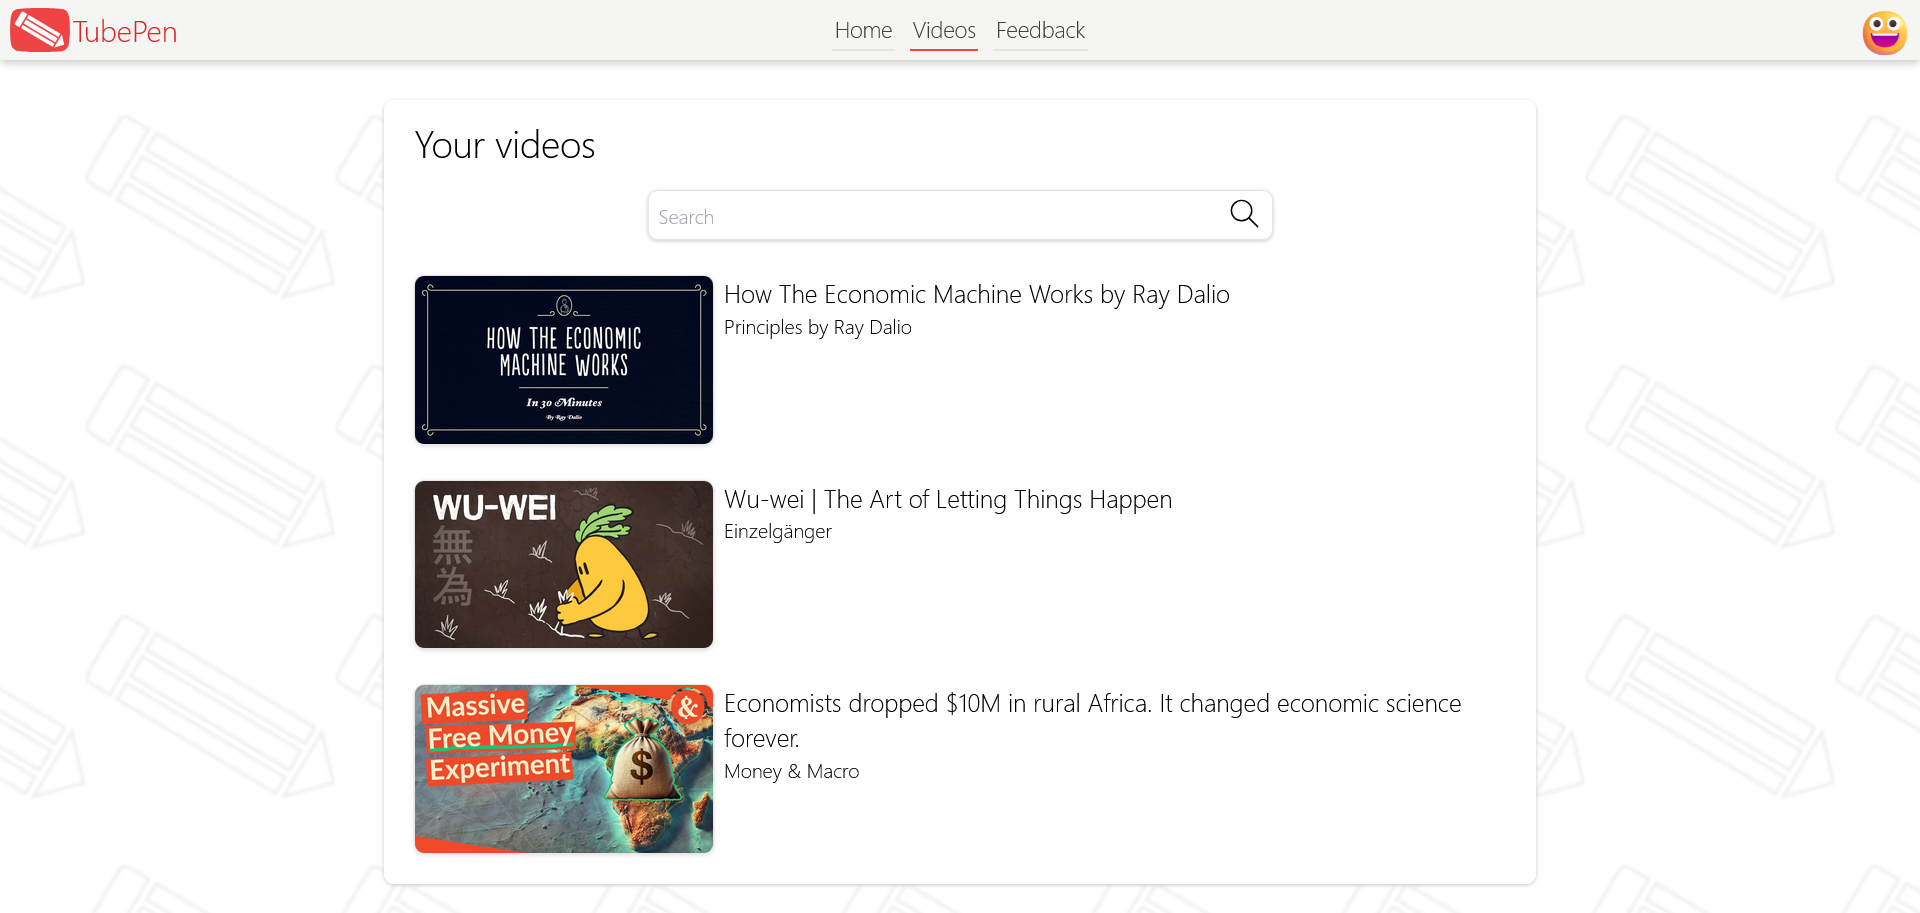Click 'Money & Macro' channel name
This screenshot has width=1920, height=913.
click(792, 771)
